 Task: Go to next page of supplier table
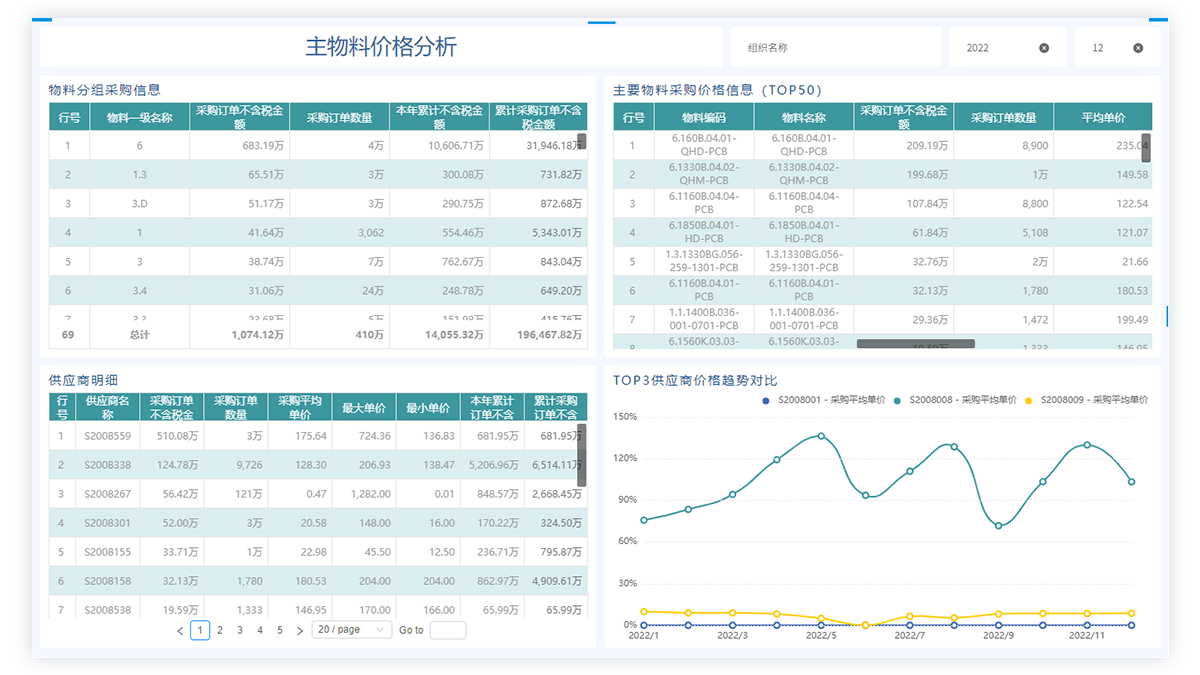pos(300,631)
